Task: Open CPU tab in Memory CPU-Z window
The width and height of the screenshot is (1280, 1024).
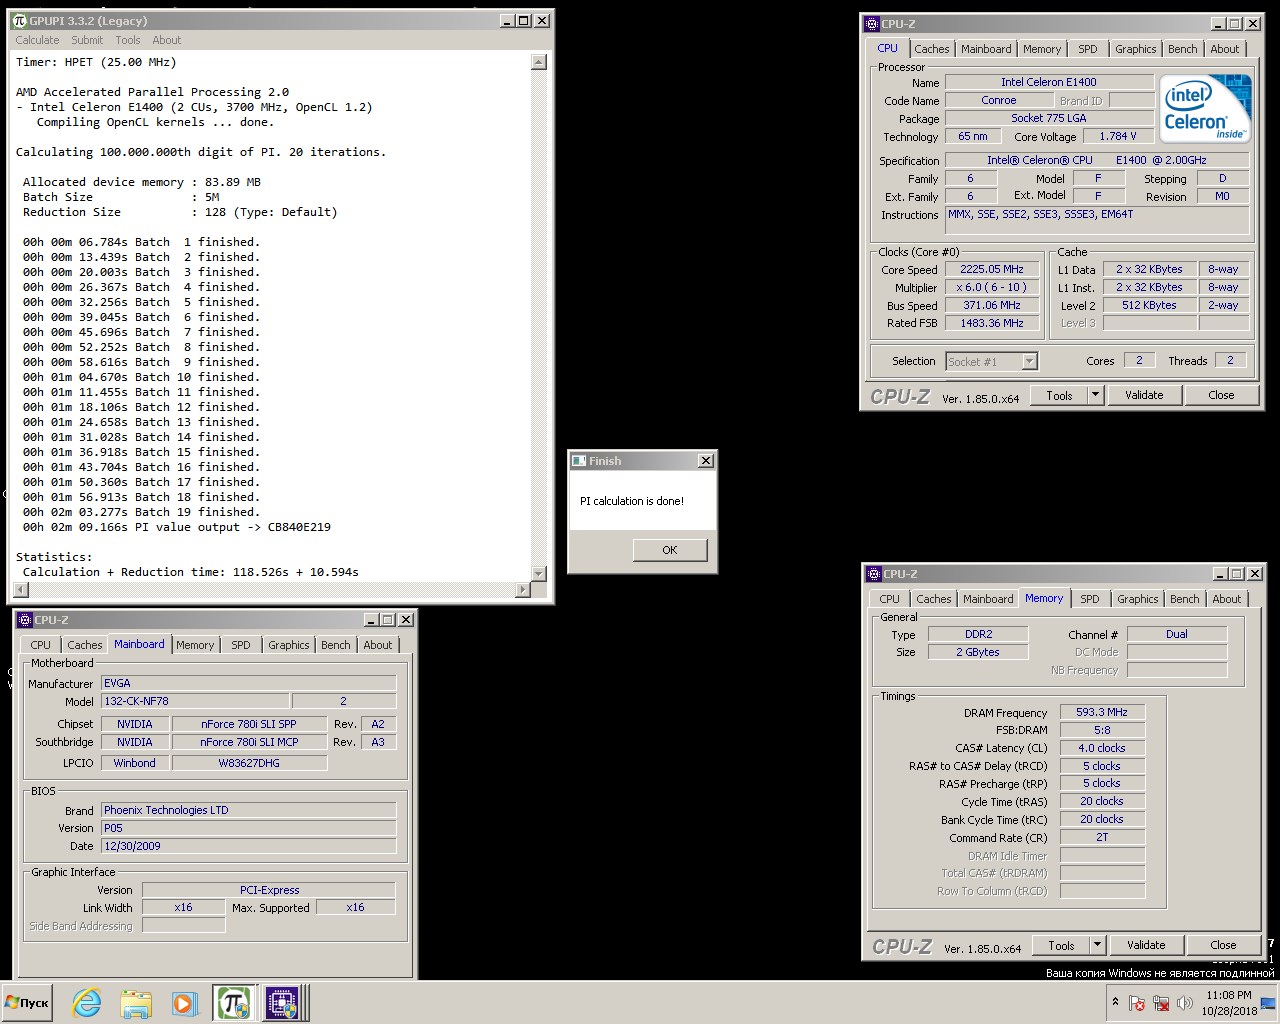Action: [890, 599]
